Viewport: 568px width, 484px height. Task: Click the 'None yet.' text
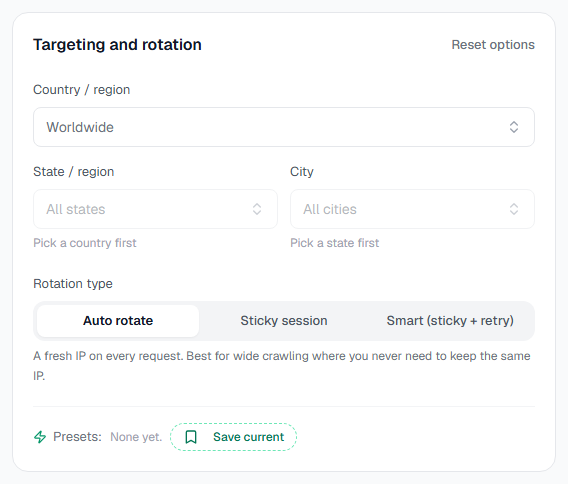[136, 437]
